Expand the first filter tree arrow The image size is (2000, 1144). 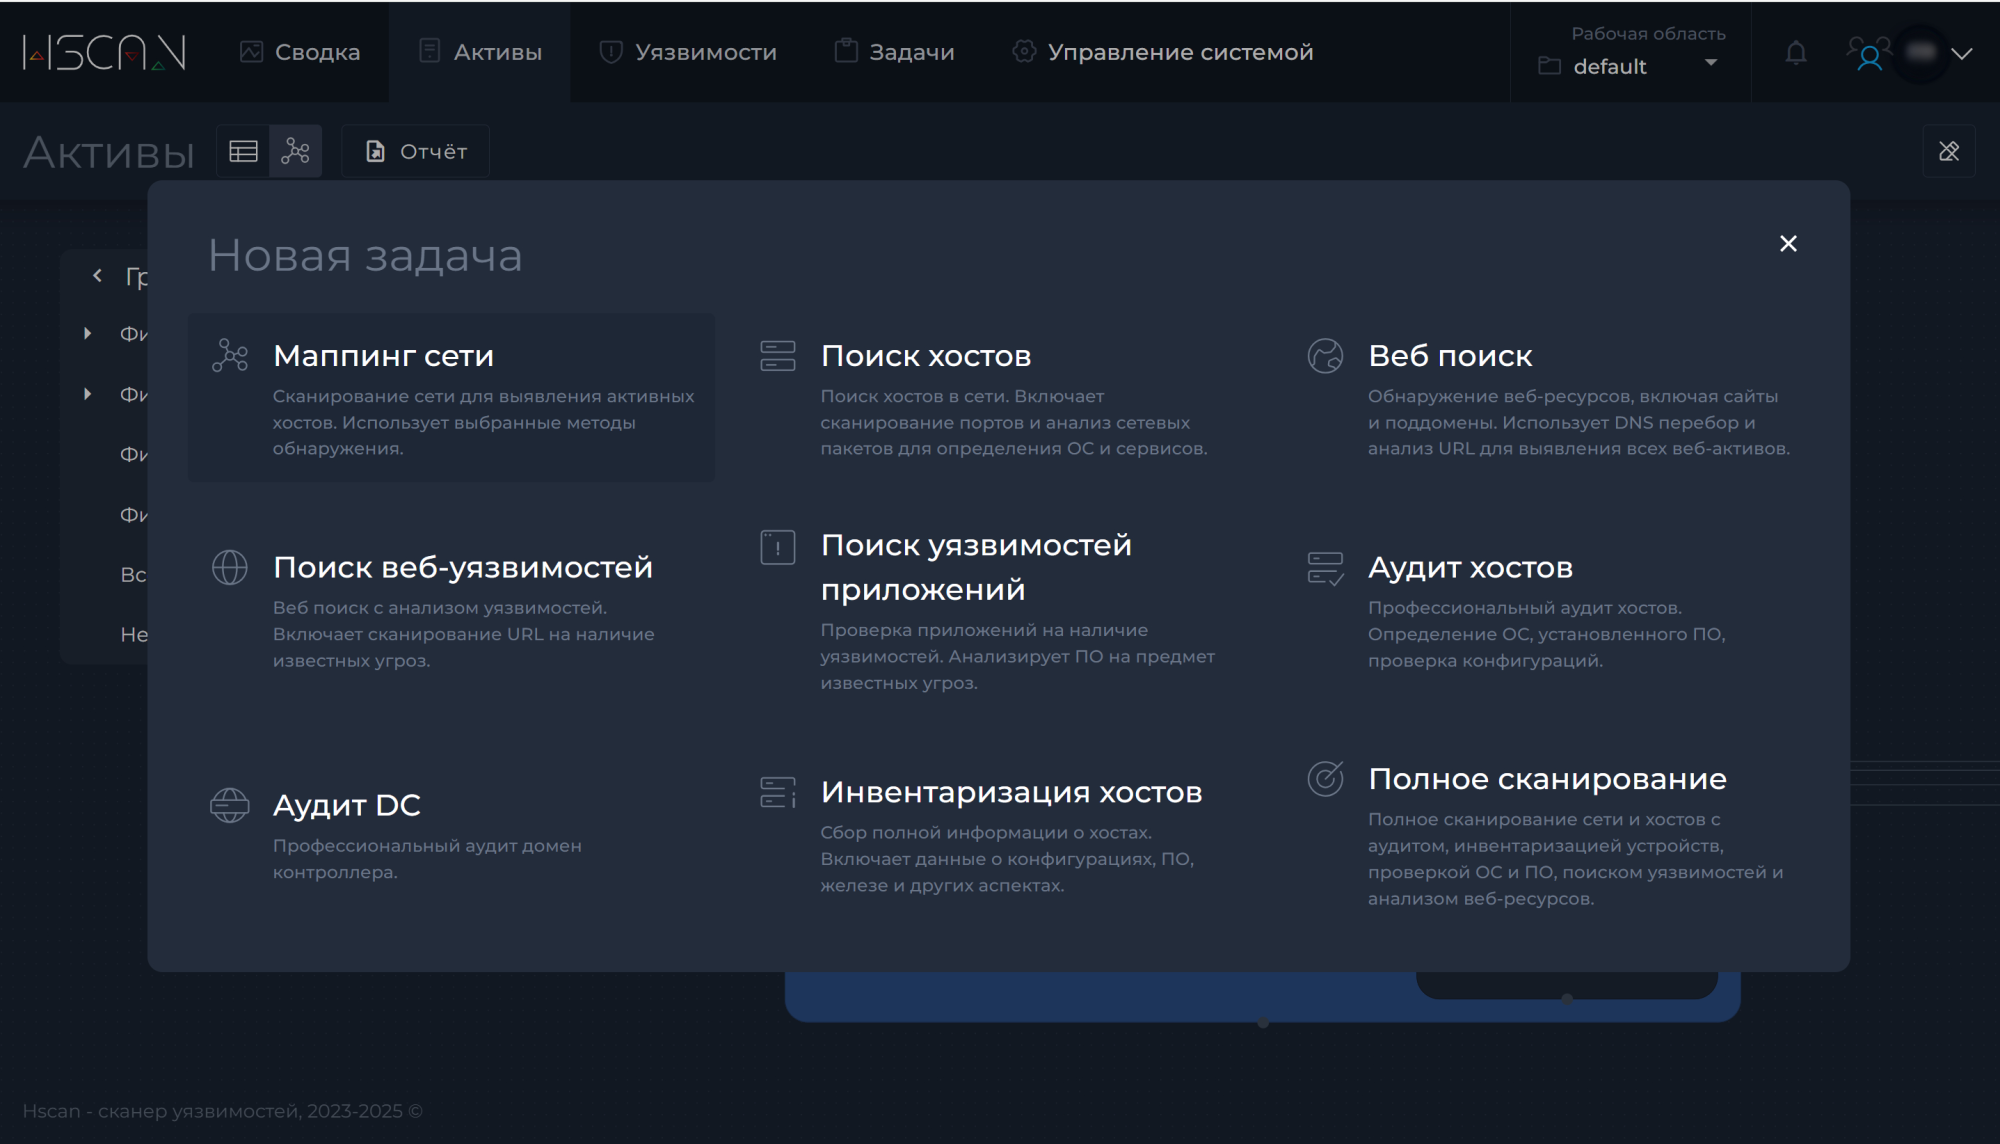tap(88, 333)
